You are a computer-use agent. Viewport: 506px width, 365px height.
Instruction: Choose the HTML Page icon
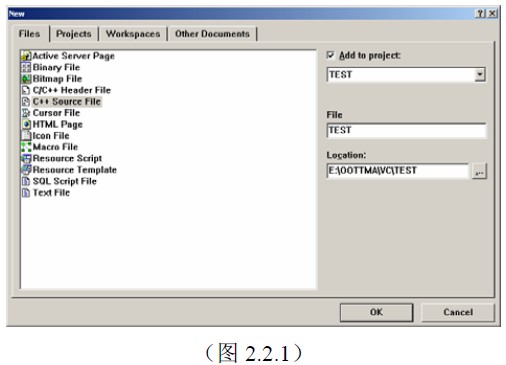click(x=26, y=124)
